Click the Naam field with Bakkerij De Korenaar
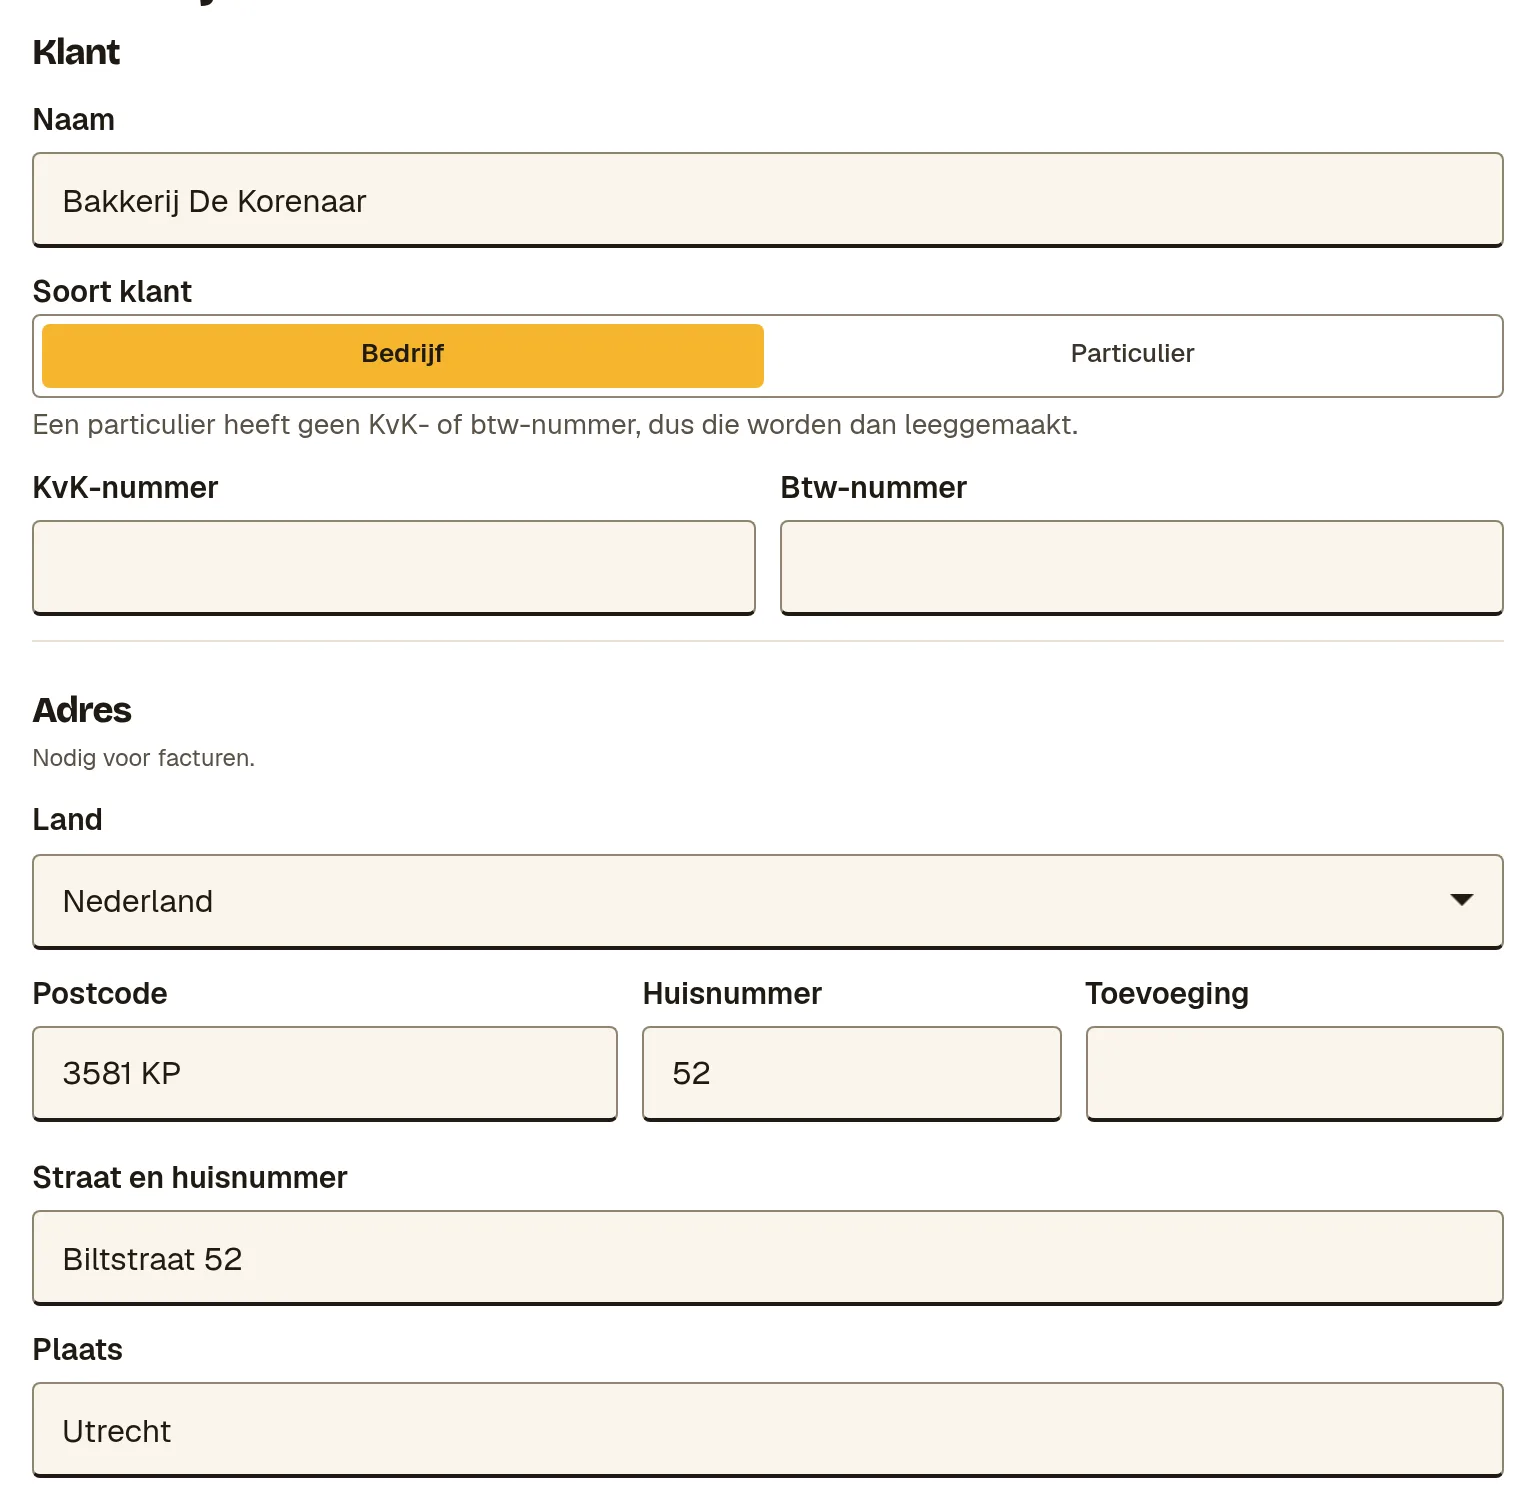Viewport: 1536px width, 1510px height. [768, 200]
